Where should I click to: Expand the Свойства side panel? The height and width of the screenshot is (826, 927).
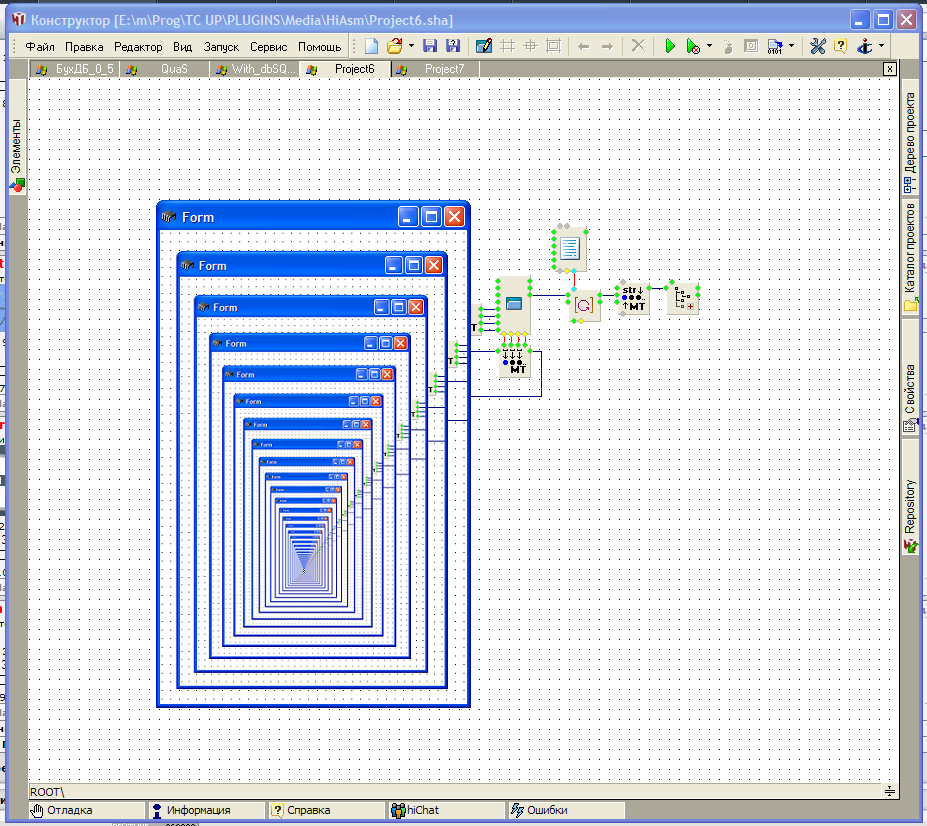tap(910, 395)
